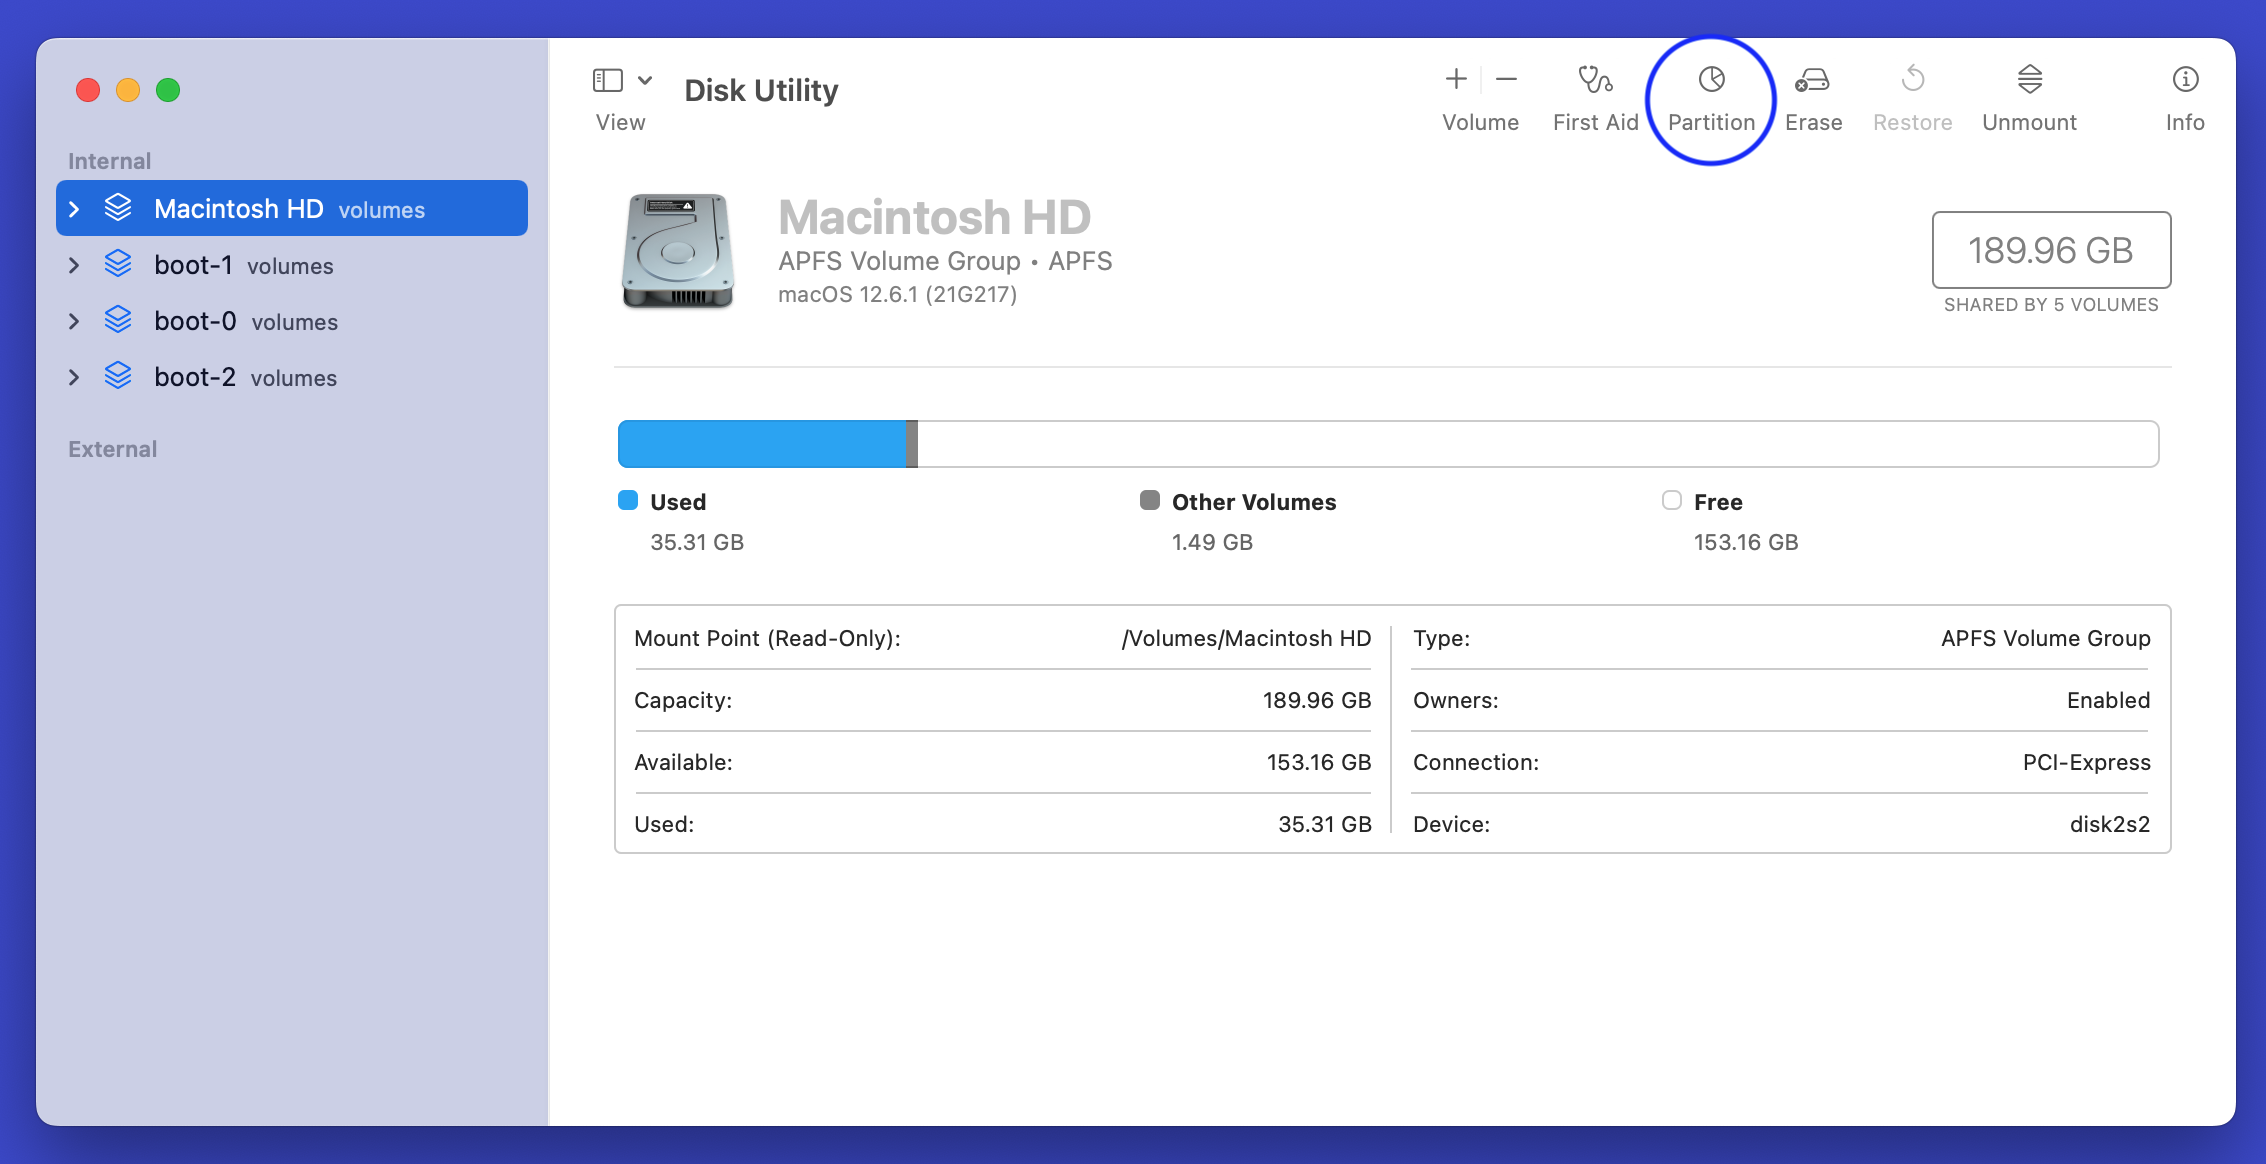Image resolution: width=2266 pixels, height=1164 pixels.
Task: Click the gray Other Volumes bar segment
Action: [x=912, y=444]
